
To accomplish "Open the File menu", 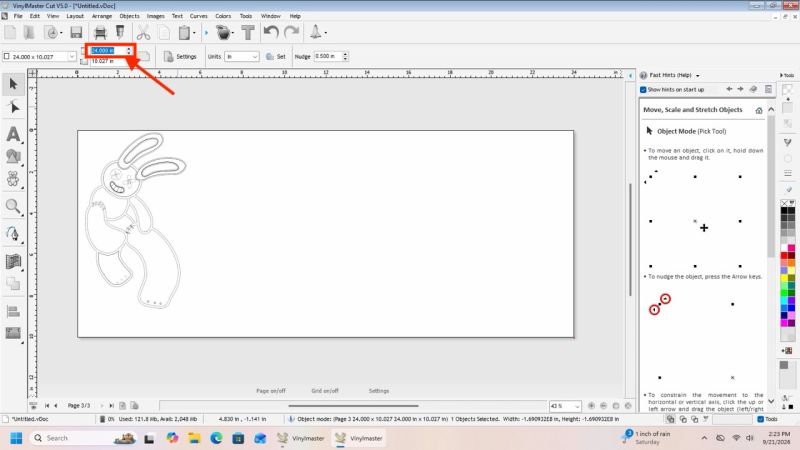I will point(18,16).
